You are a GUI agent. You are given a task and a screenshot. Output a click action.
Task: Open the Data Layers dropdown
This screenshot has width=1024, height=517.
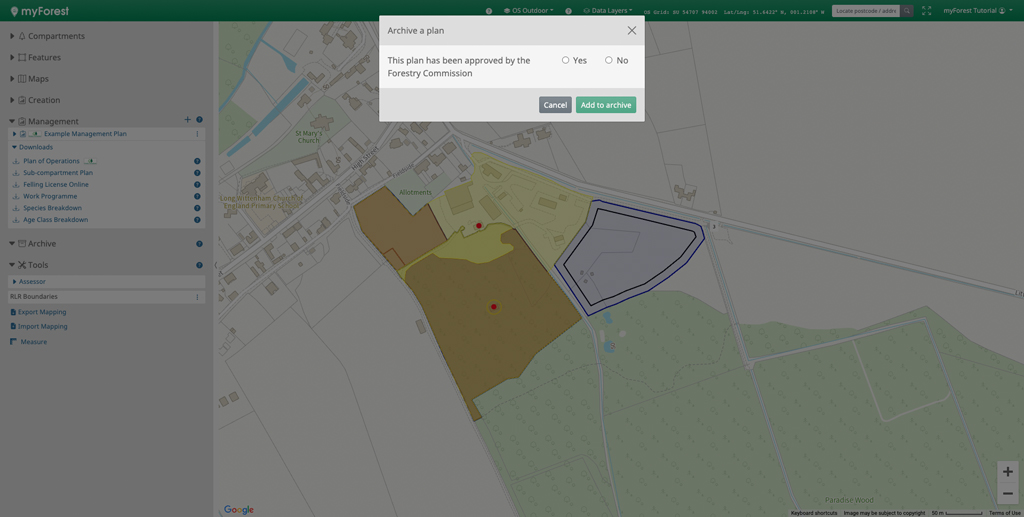[x=608, y=11]
